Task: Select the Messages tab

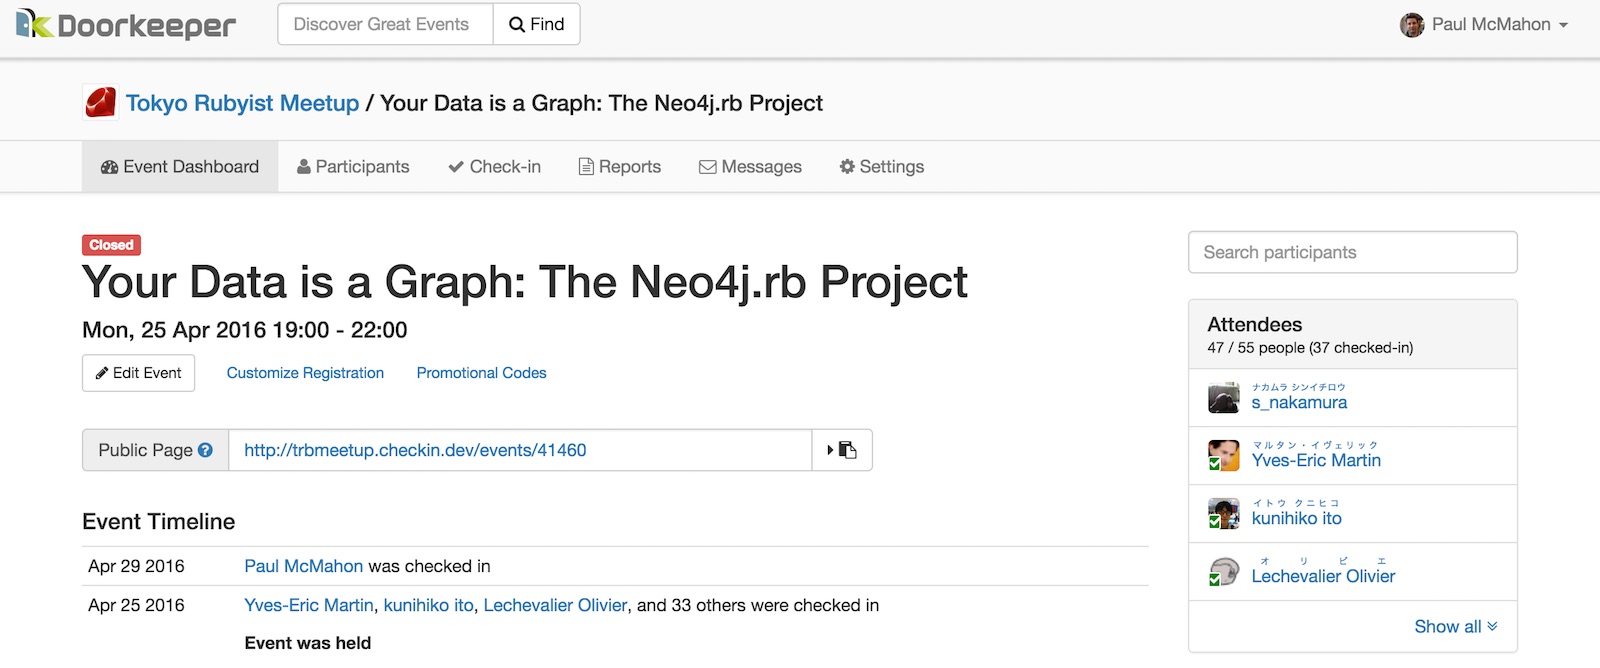Action: [x=750, y=167]
